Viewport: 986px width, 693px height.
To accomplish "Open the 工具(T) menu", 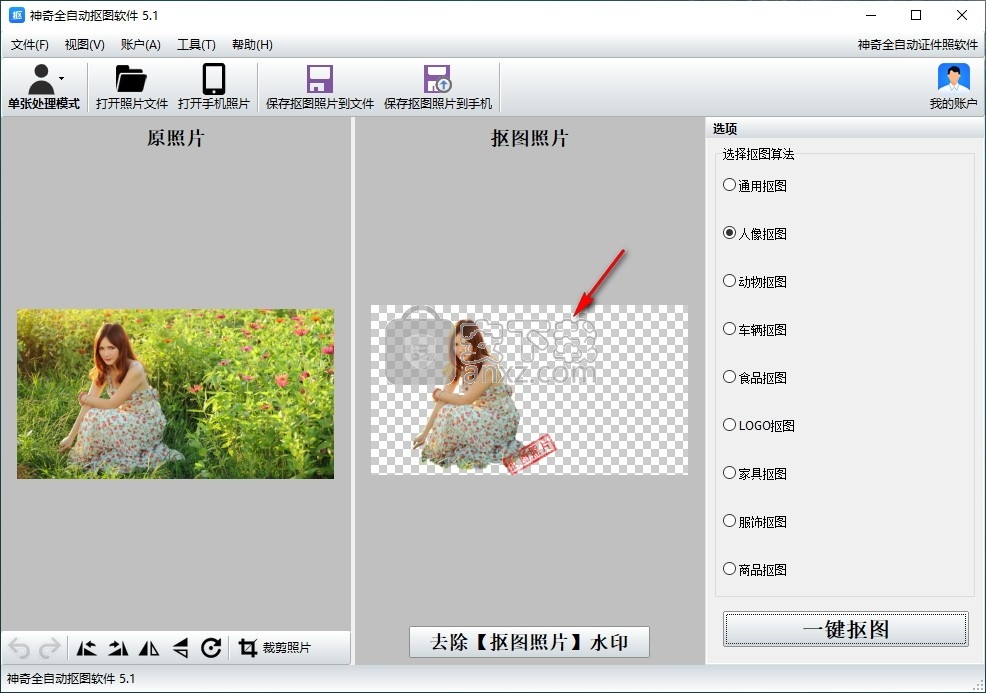I will tap(196, 45).
